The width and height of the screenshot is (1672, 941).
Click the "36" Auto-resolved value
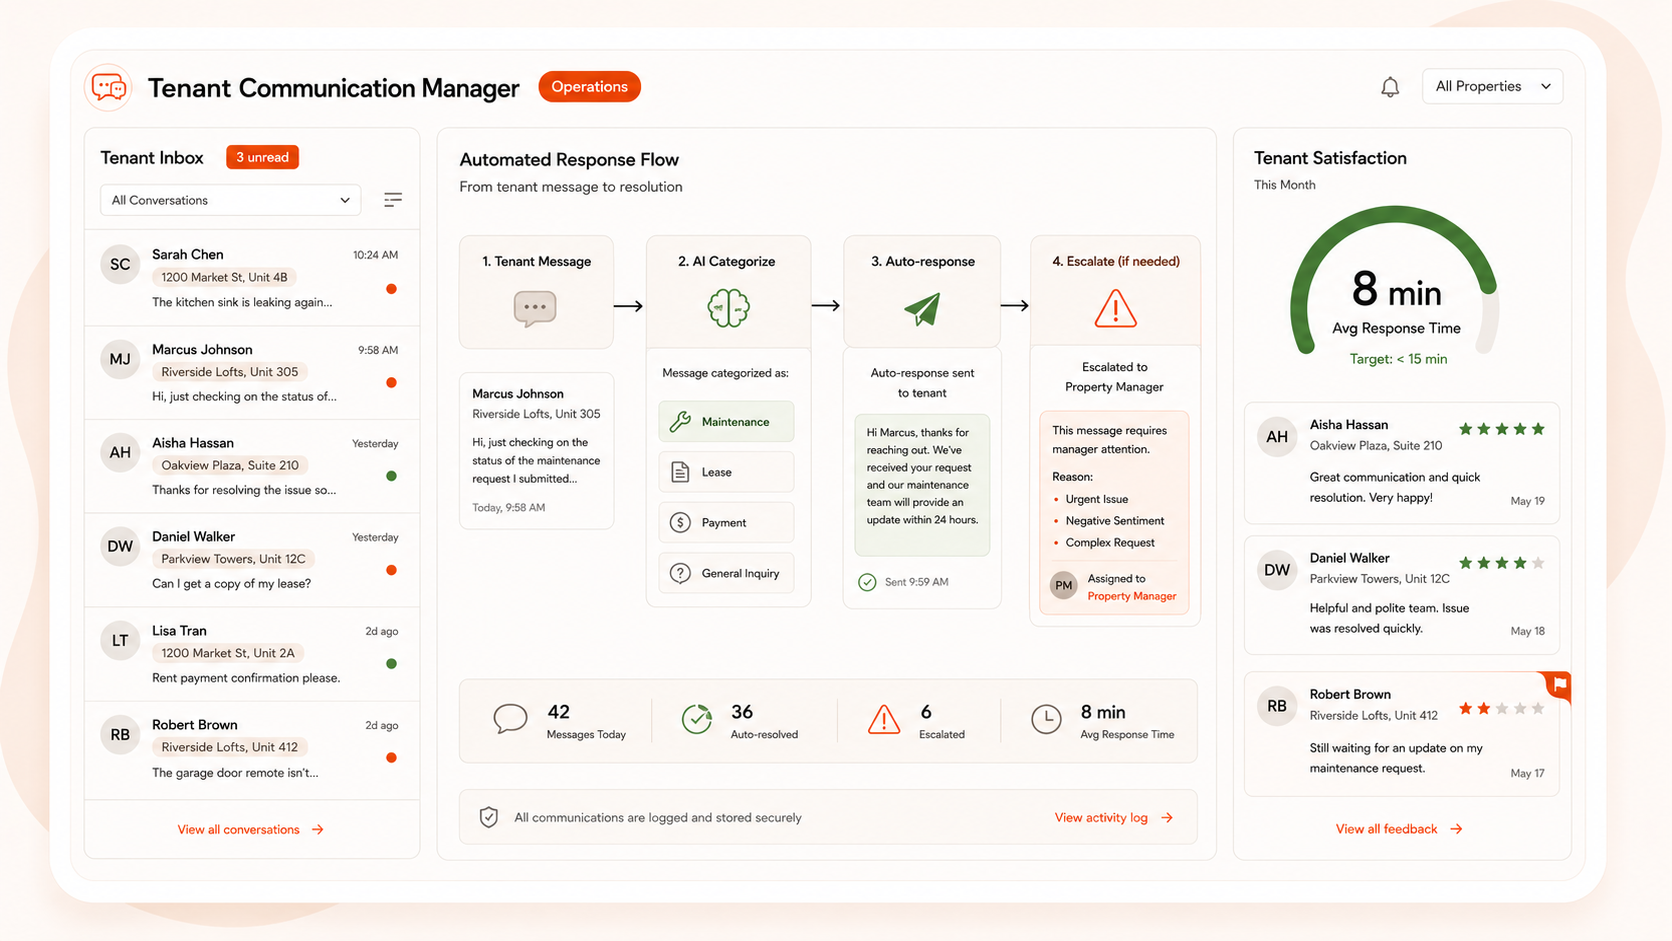(742, 712)
